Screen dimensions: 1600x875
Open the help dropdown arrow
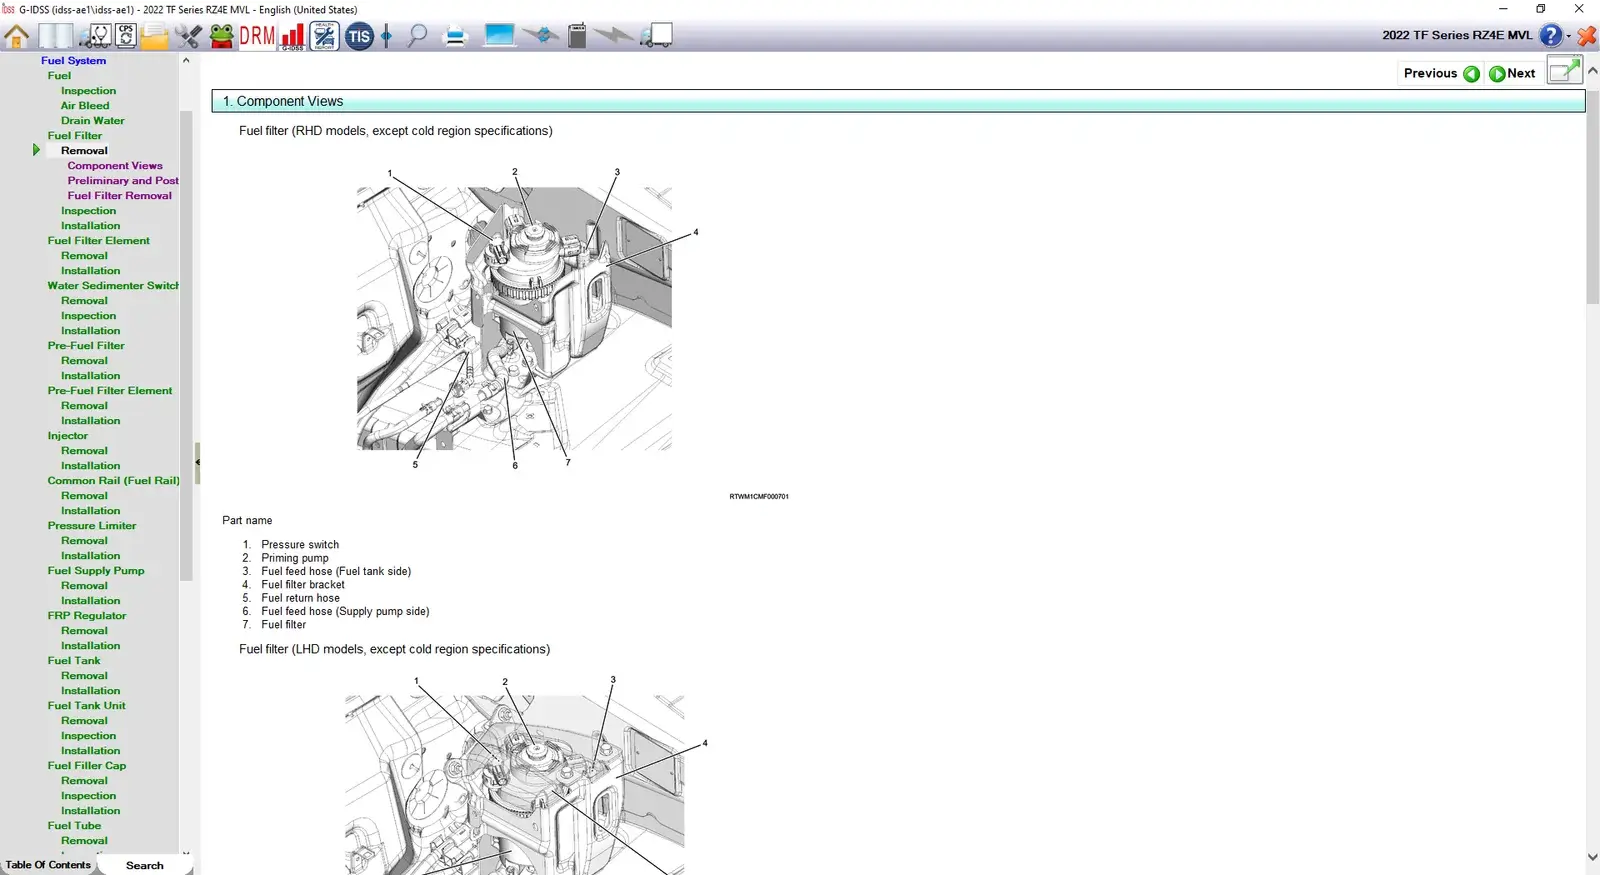click(1568, 36)
